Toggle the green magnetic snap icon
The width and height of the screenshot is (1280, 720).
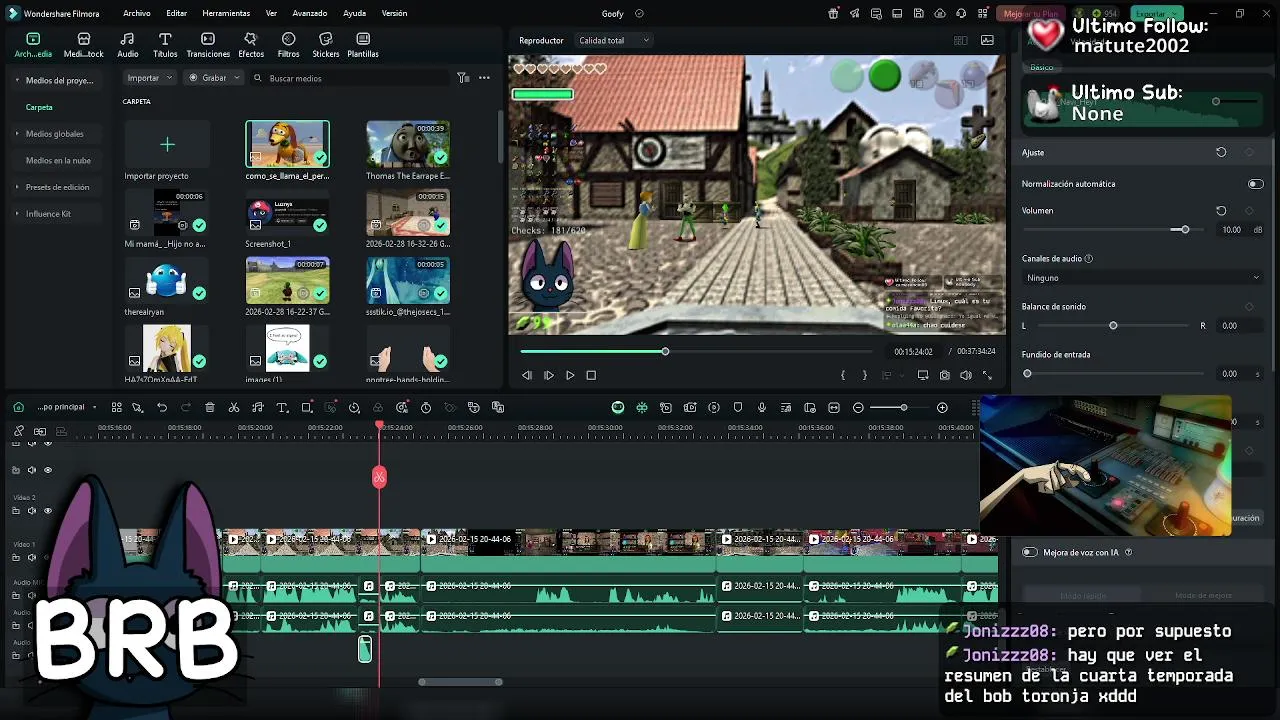642,408
